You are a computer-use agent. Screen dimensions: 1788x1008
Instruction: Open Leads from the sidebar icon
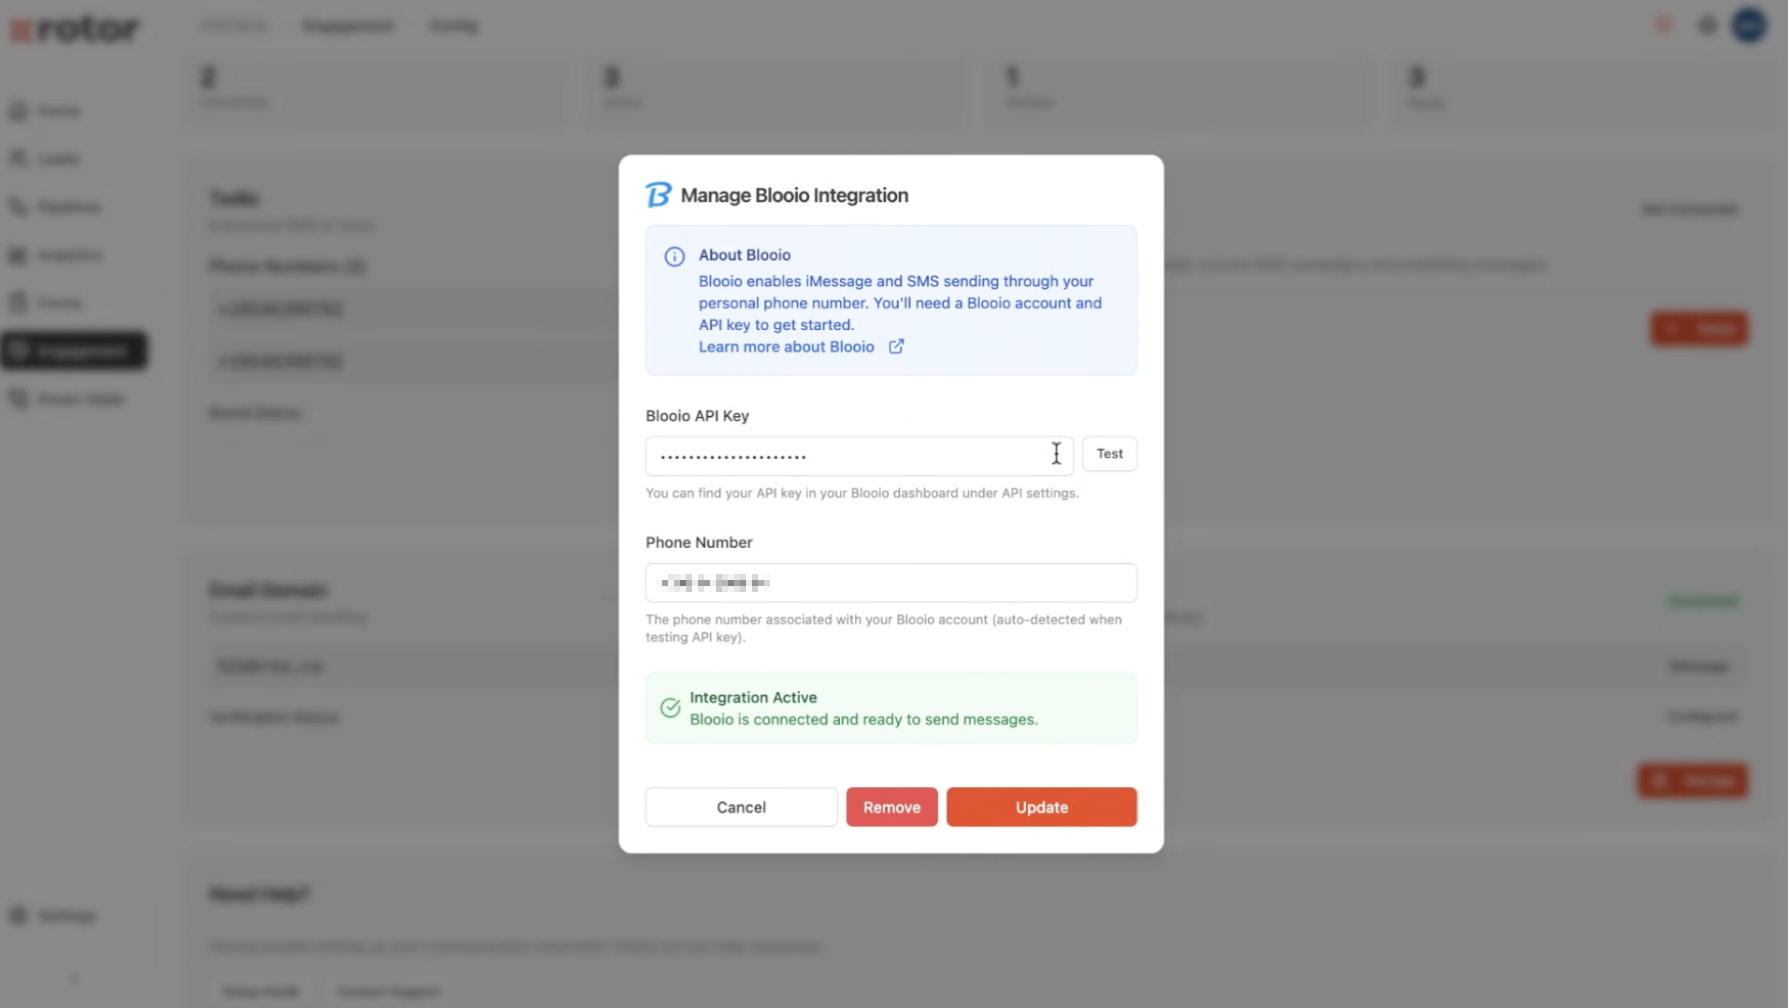click(17, 158)
